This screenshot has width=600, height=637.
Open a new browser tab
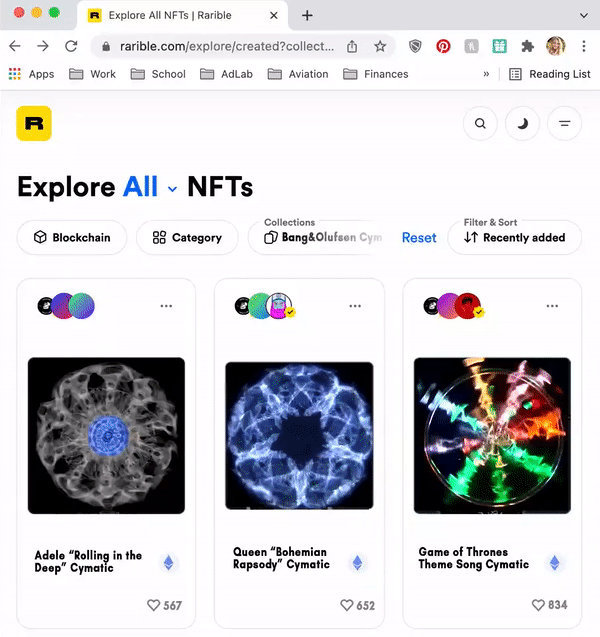coord(307,15)
